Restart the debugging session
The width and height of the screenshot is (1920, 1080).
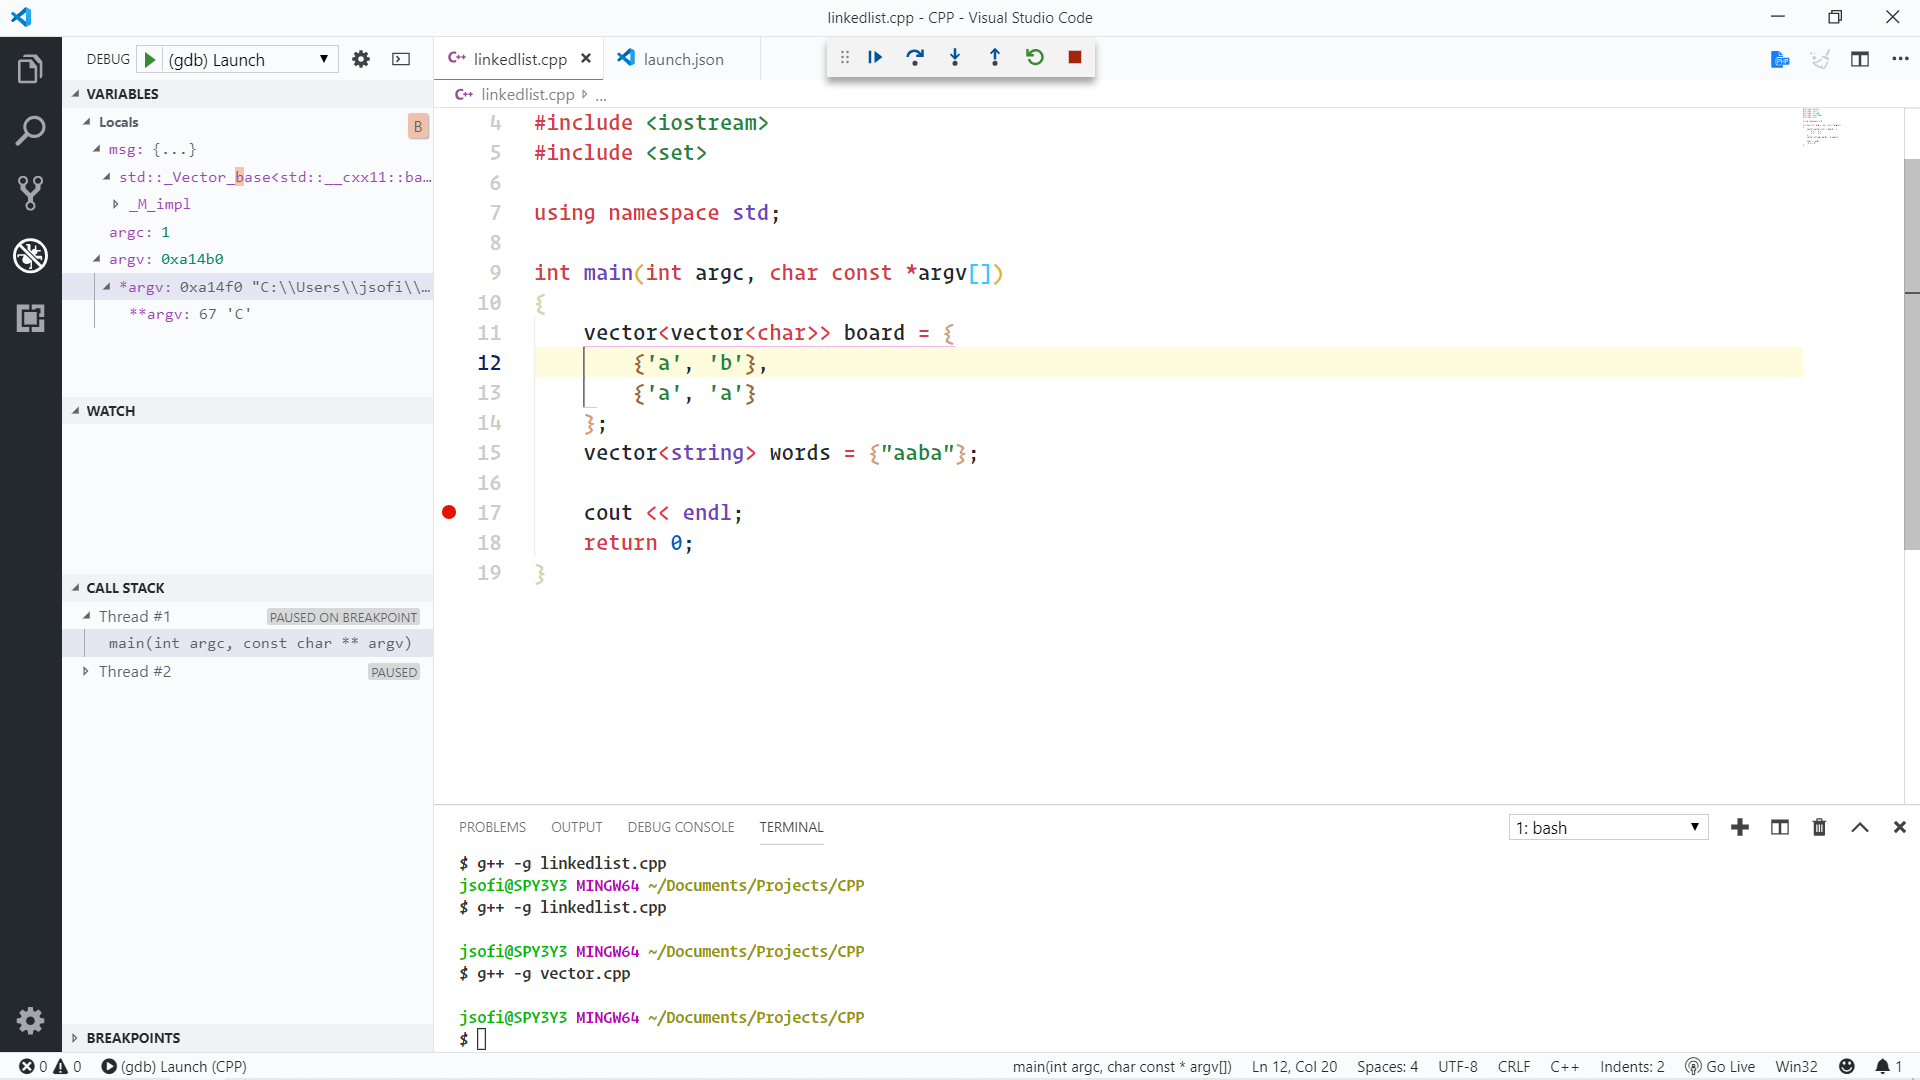[1035, 58]
